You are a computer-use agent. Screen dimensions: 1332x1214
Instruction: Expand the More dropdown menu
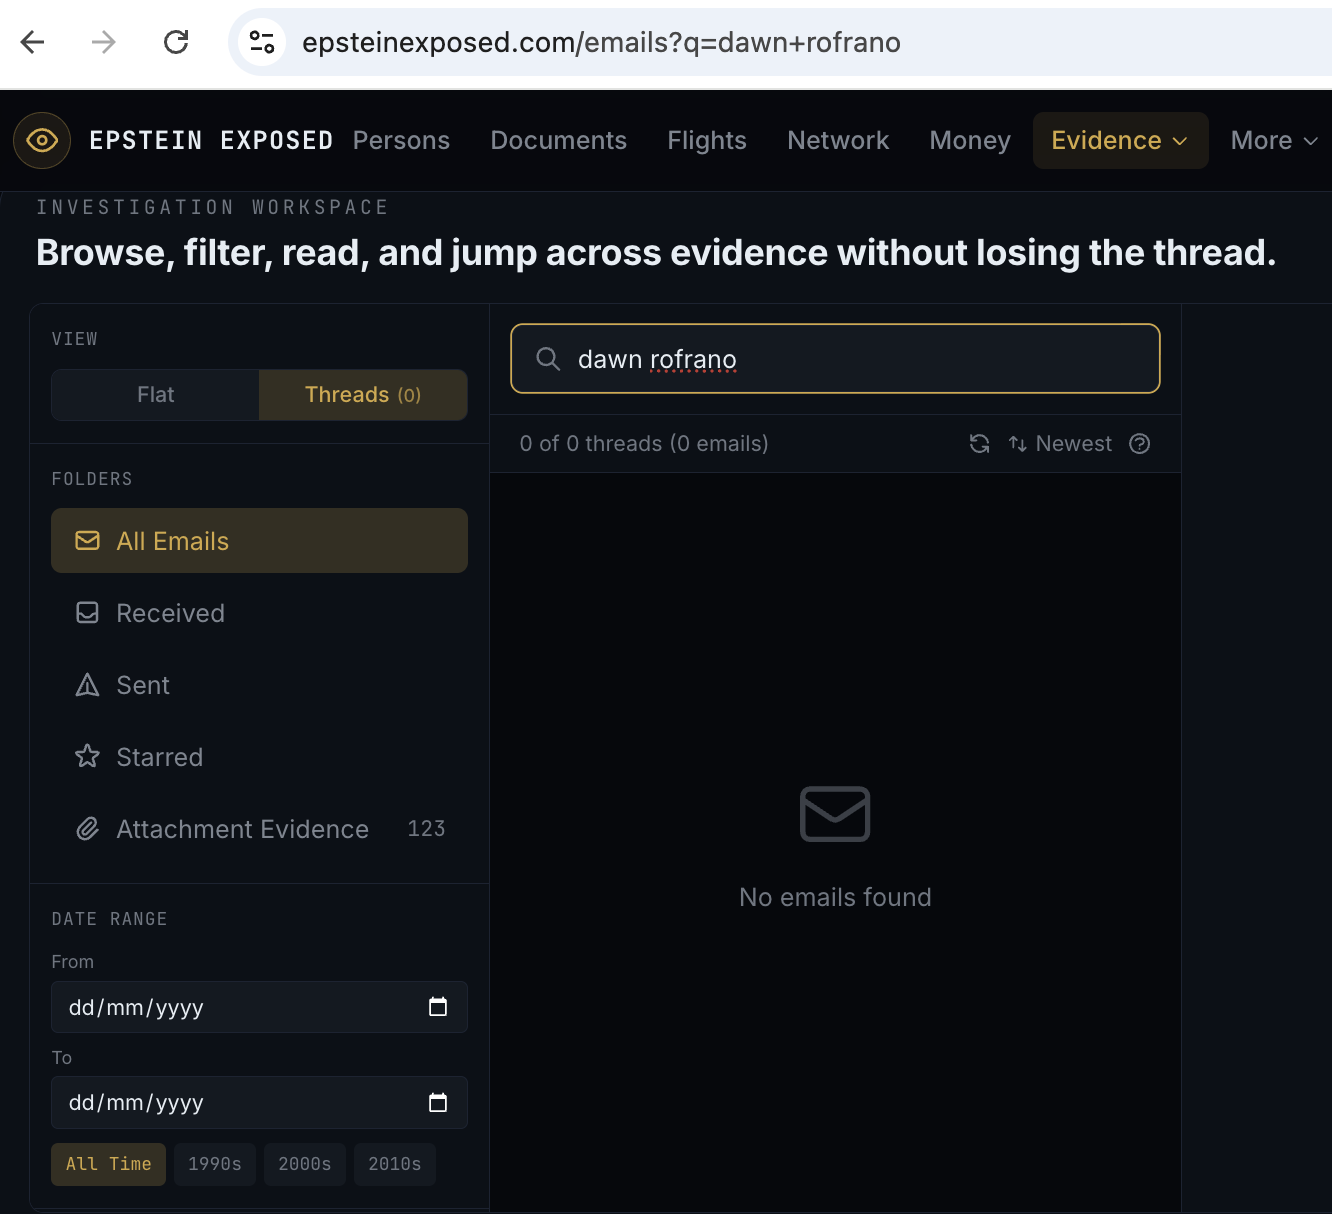pos(1273,141)
